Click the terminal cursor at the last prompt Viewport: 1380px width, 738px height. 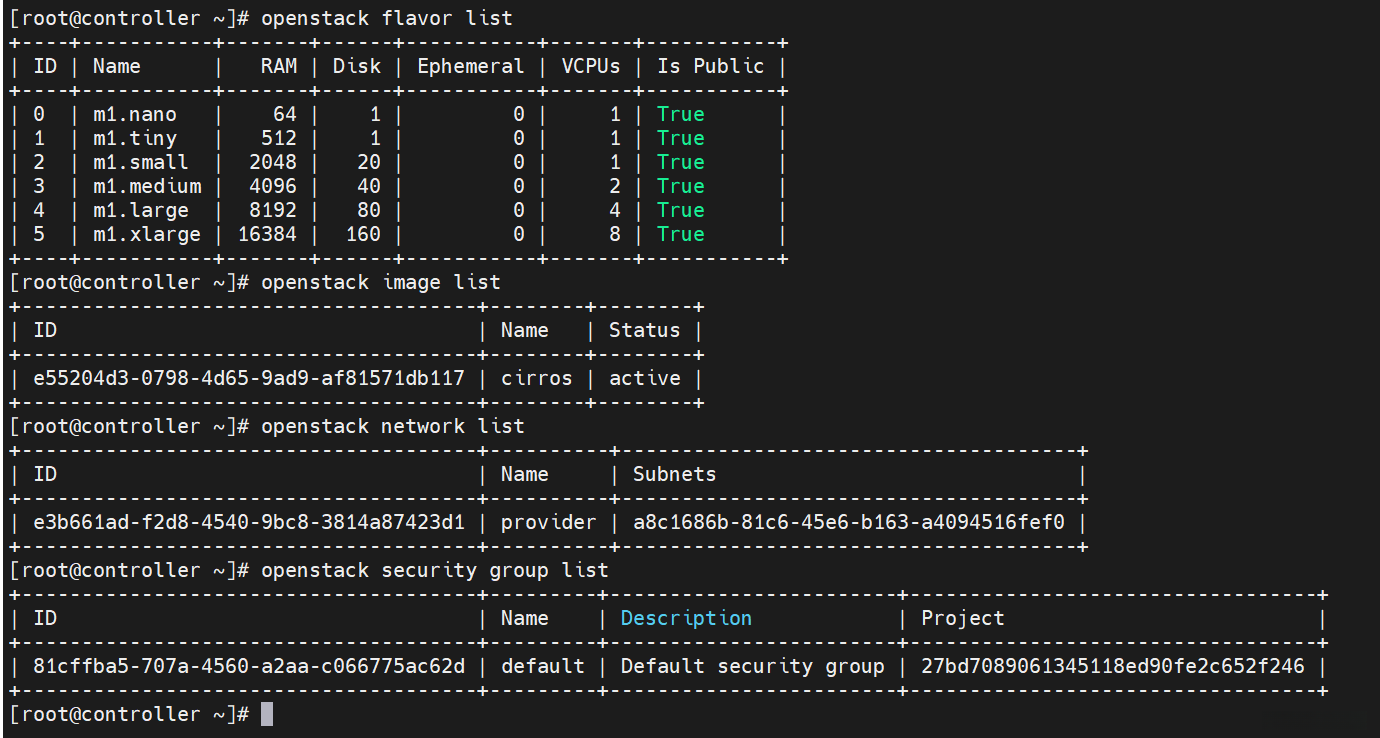tap(266, 714)
